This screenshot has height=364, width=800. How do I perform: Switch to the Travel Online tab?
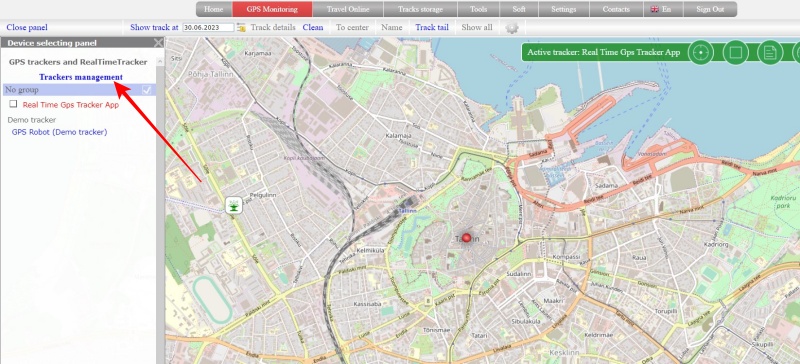coord(348,9)
